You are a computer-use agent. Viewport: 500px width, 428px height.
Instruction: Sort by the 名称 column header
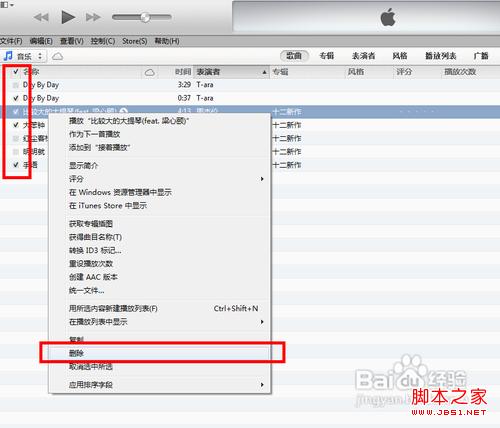pyautogui.click(x=82, y=72)
